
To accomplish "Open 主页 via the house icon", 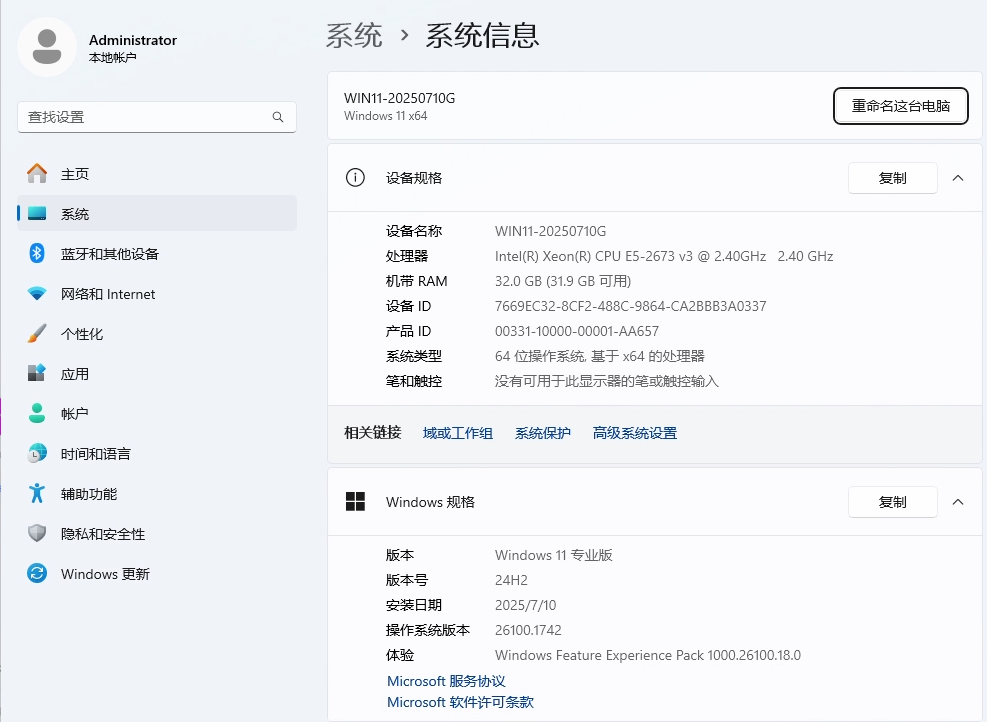I will [37, 174].
